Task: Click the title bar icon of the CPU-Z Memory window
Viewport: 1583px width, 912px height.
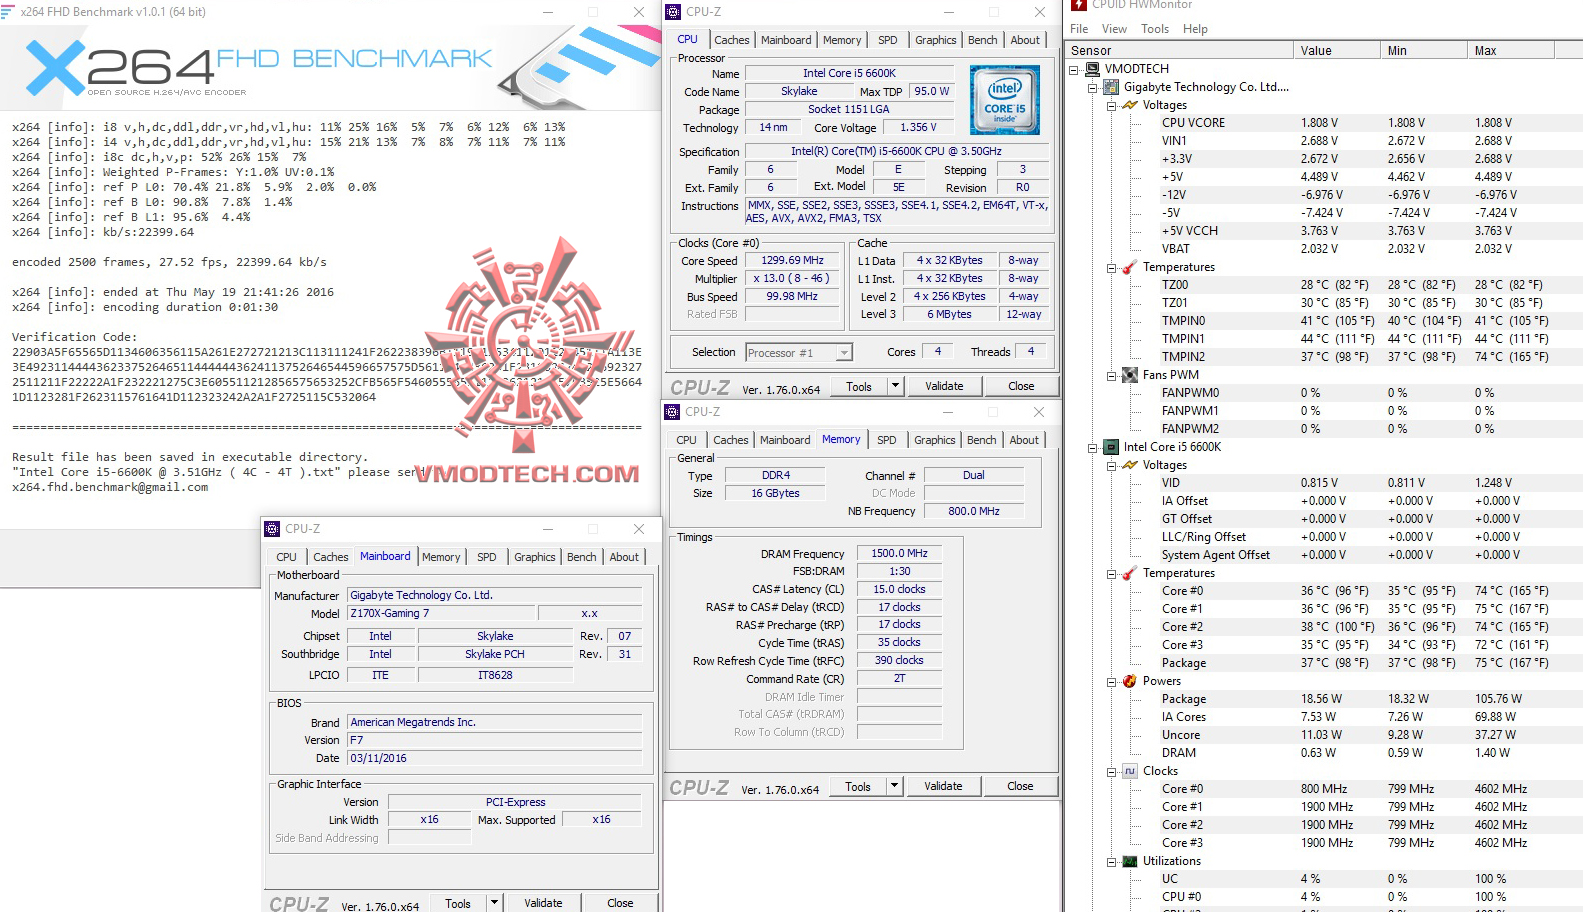Action: tap(673, 412)
